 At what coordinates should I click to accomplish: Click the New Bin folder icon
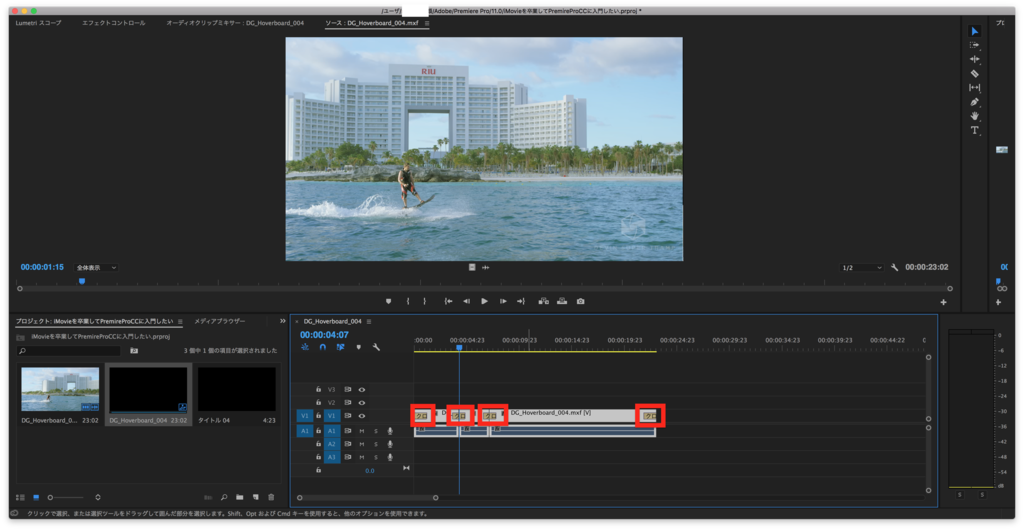240,497
